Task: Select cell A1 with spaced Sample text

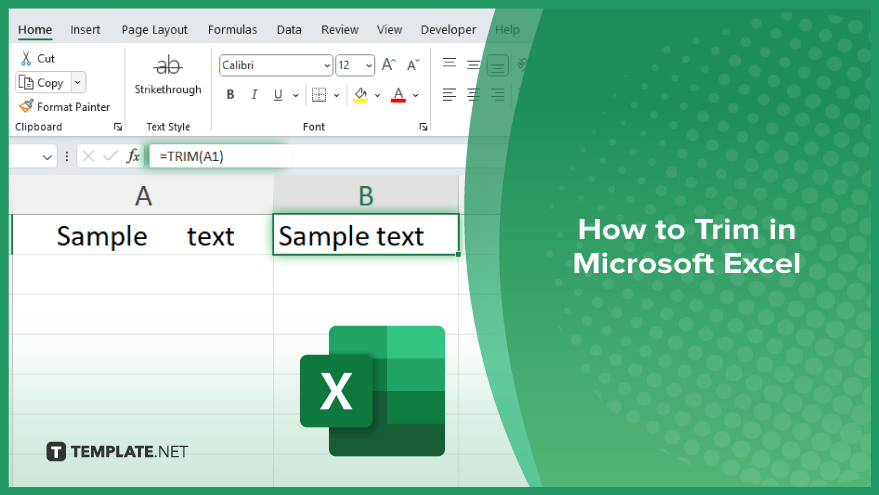Action: point(143,235)
